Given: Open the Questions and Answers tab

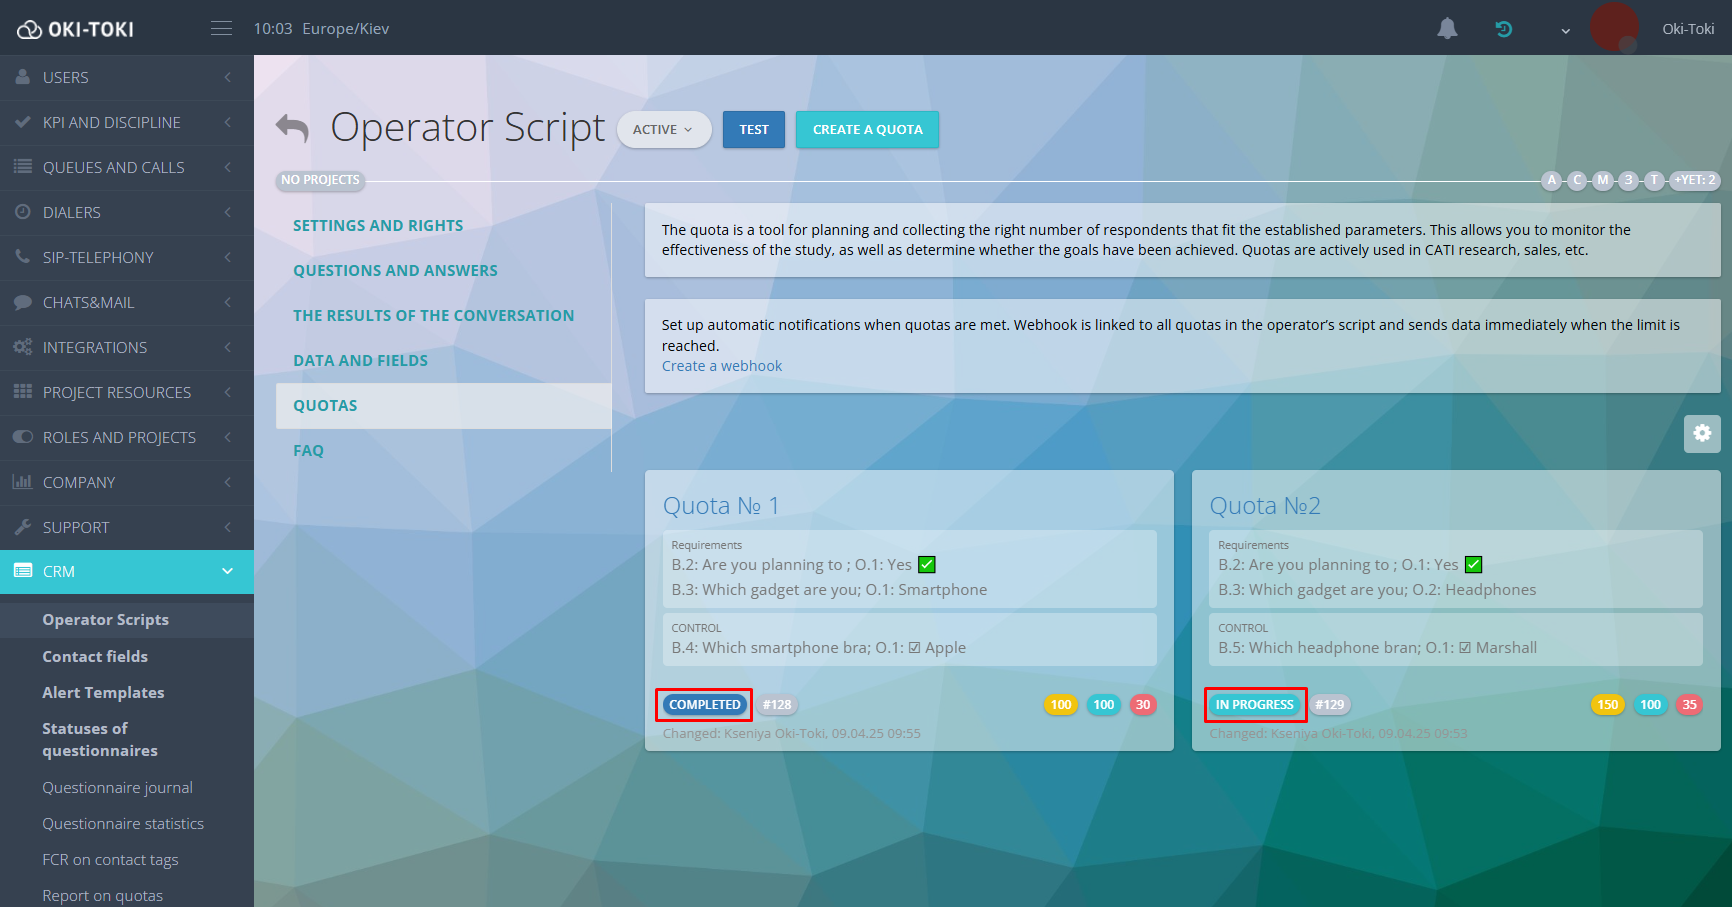Looking at the screenshot, I should (x=395, y=270).
